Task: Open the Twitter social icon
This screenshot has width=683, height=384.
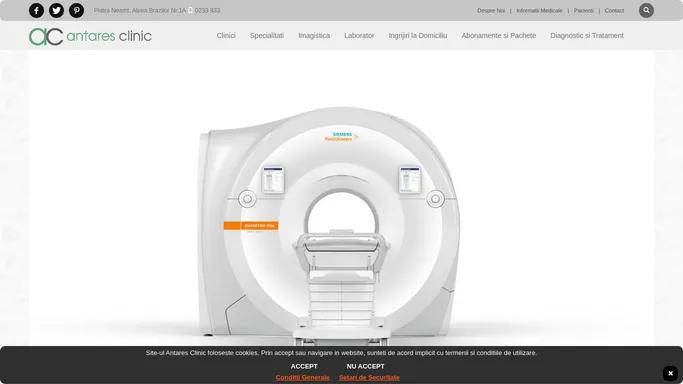Action: click(x=56, y=10)
